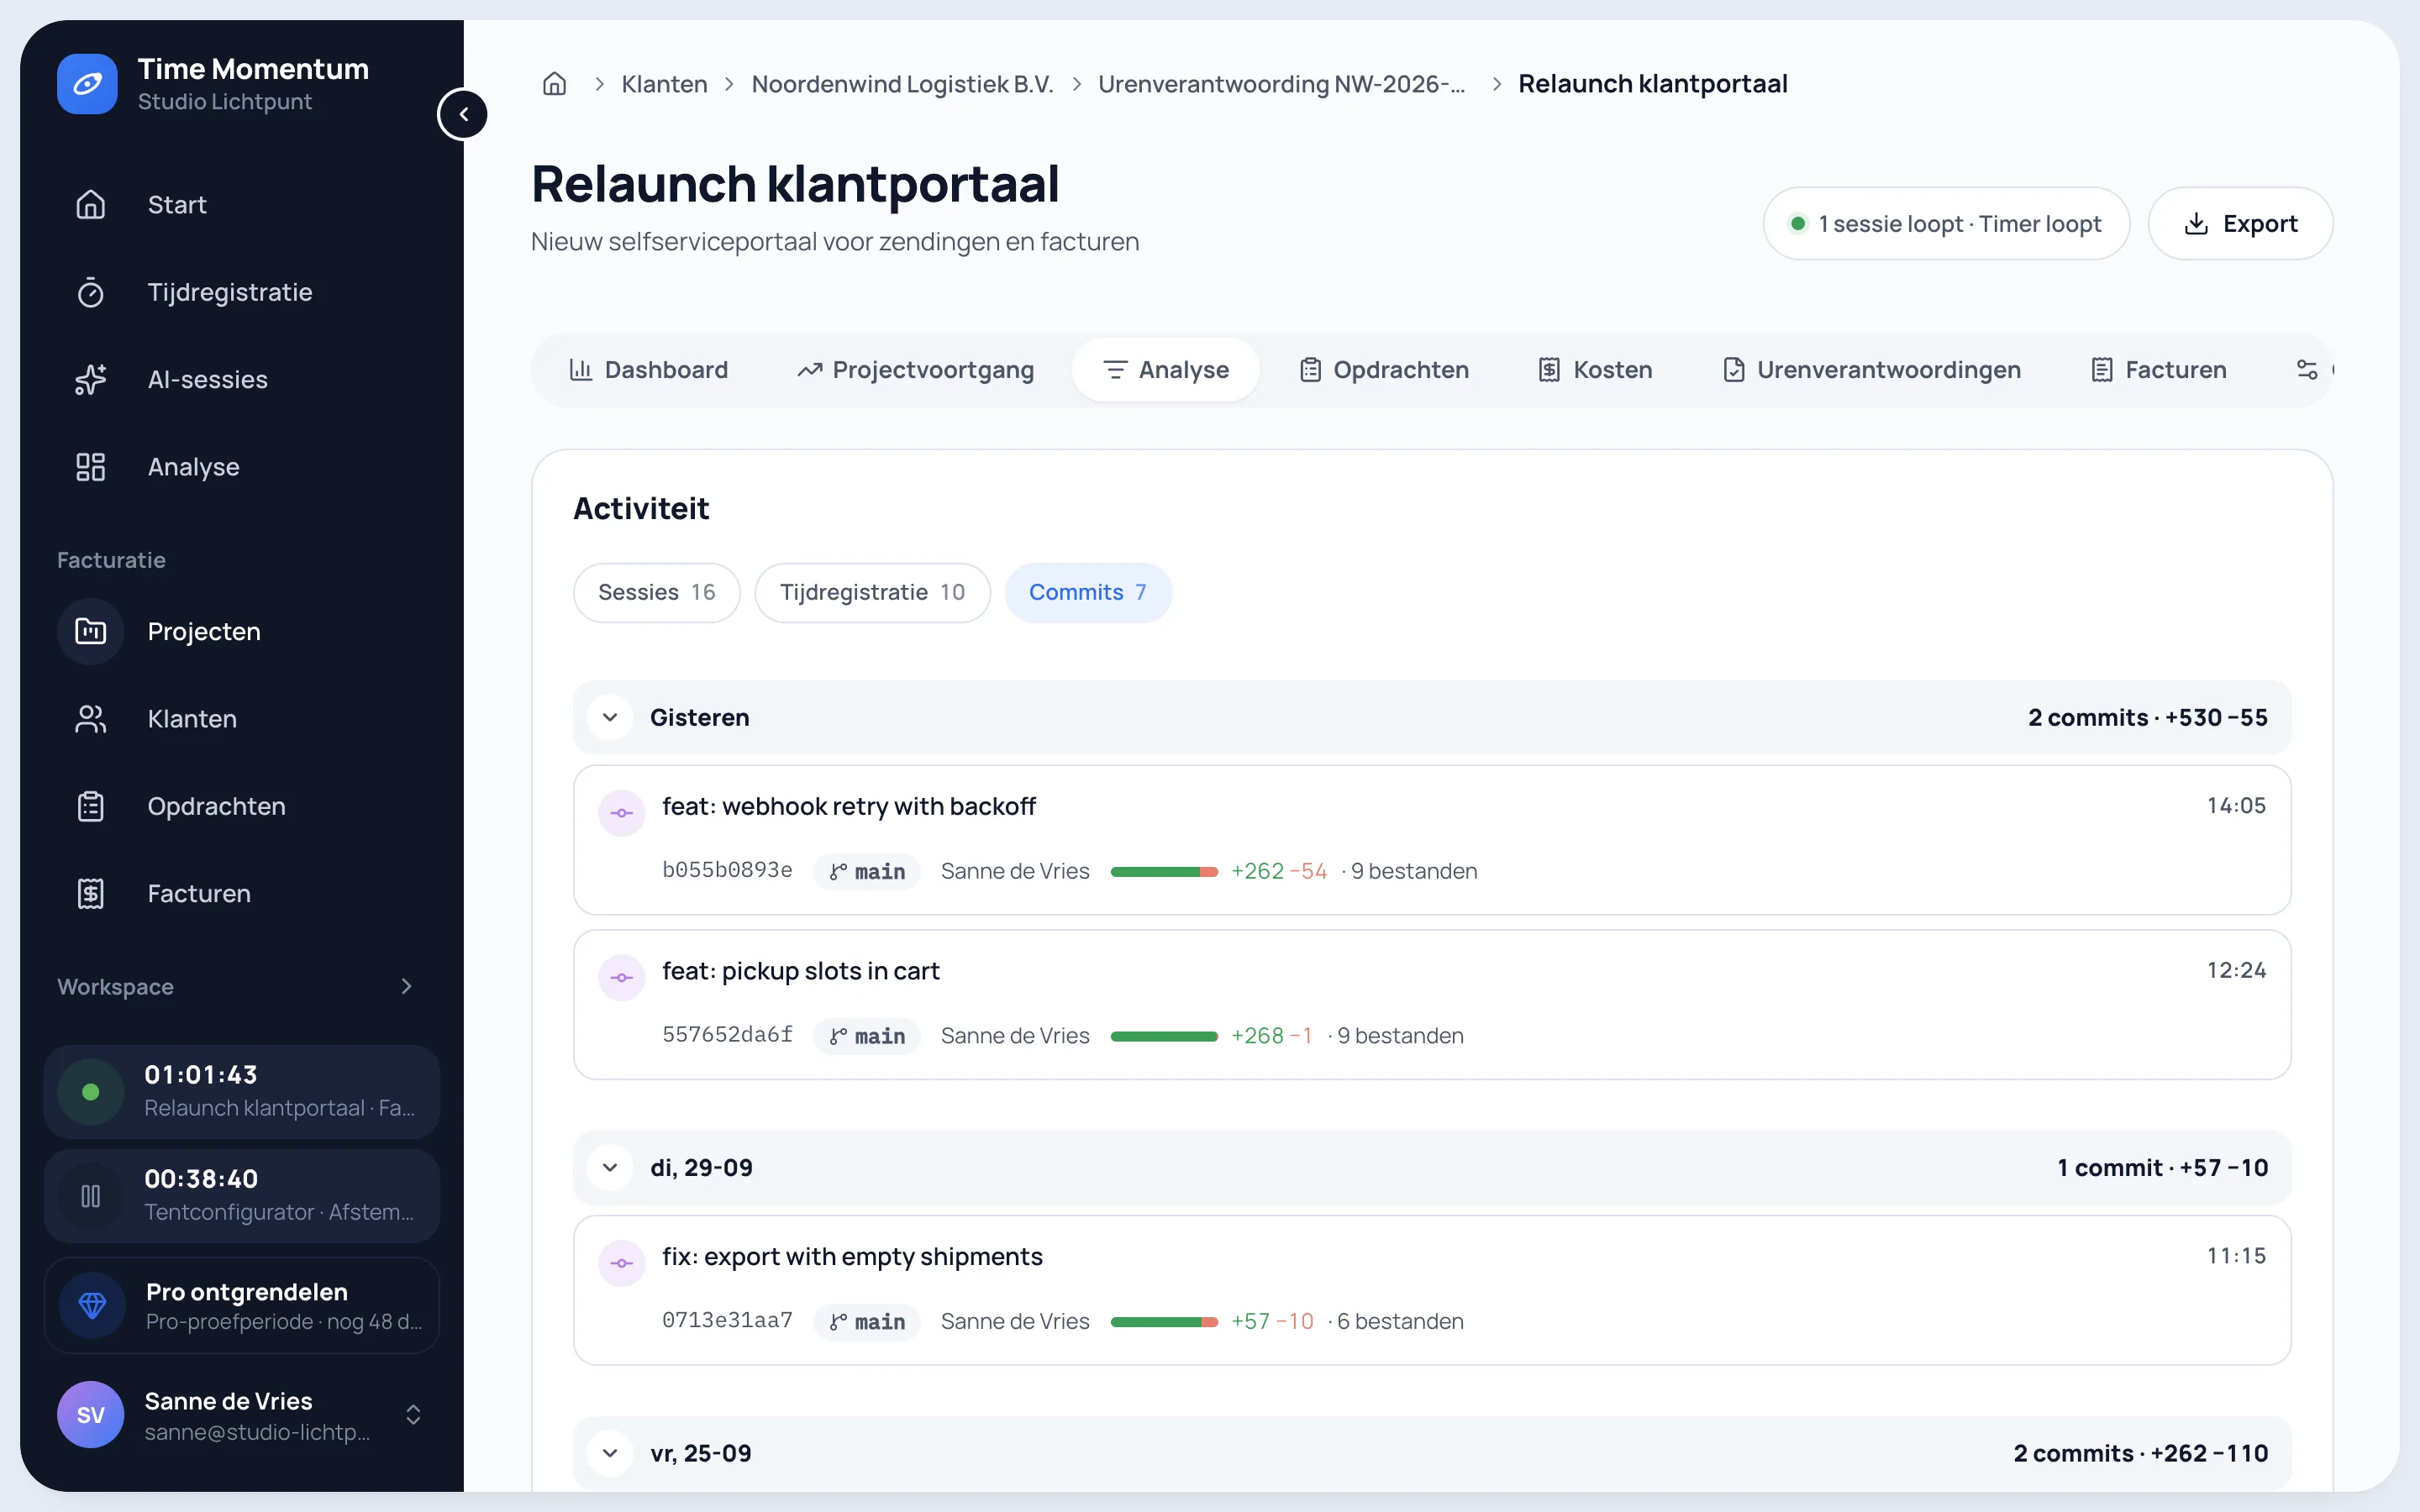Screen dimensions: 2420x1512
Task: Click the +57 -10 diff bar
Action: point(1164,1322)
